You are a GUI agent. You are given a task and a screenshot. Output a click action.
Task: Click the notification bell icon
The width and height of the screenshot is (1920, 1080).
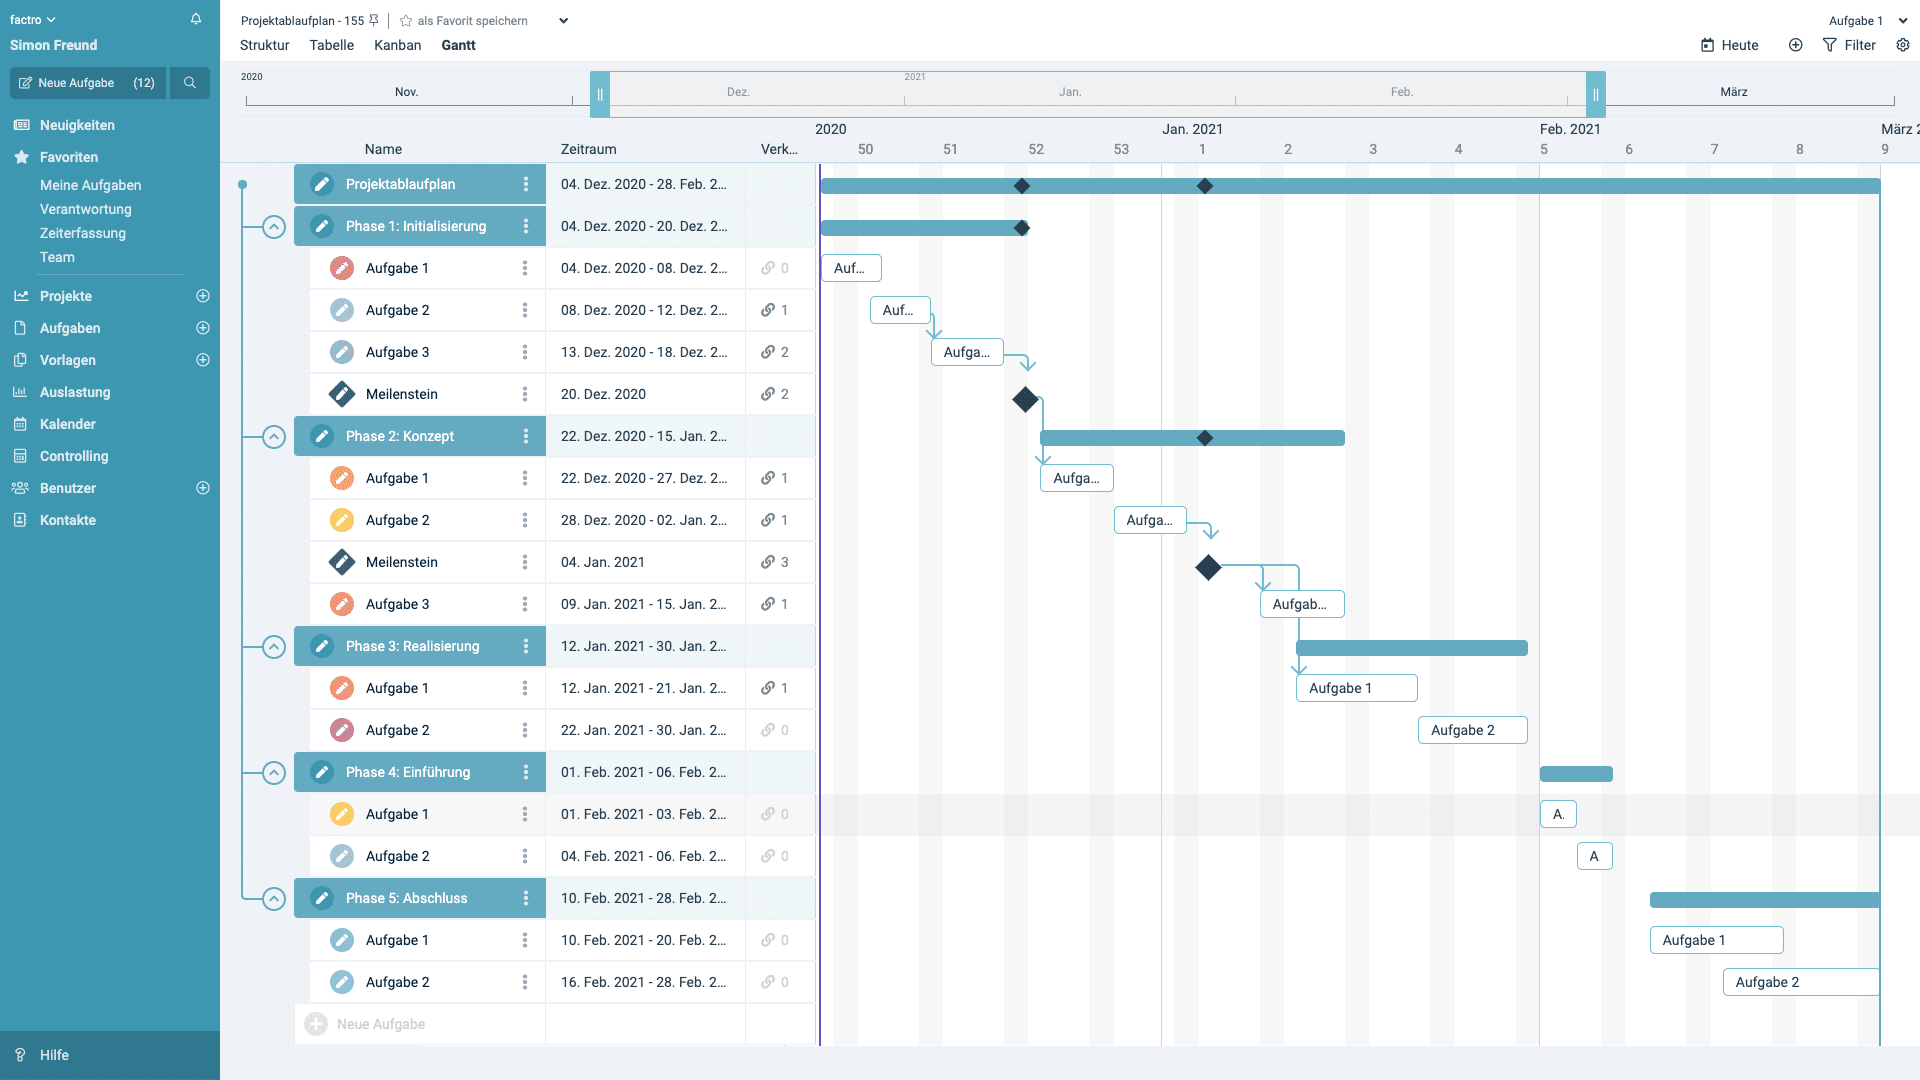point(196,19)
